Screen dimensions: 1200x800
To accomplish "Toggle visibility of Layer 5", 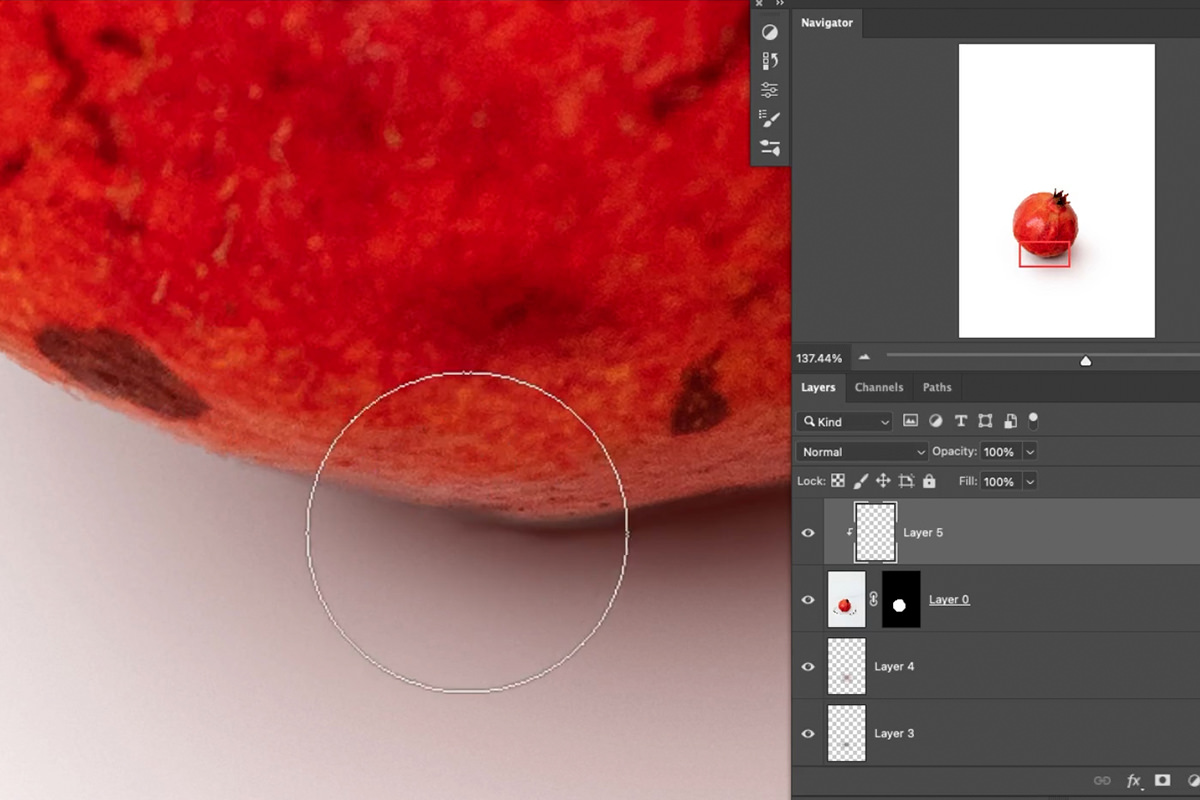I will pyautogui.click(x=807, y=532).
